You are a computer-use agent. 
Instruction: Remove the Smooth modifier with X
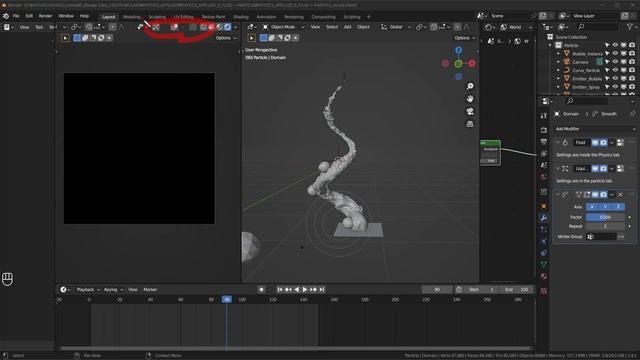pyautogui.click(x=621, y=195)
